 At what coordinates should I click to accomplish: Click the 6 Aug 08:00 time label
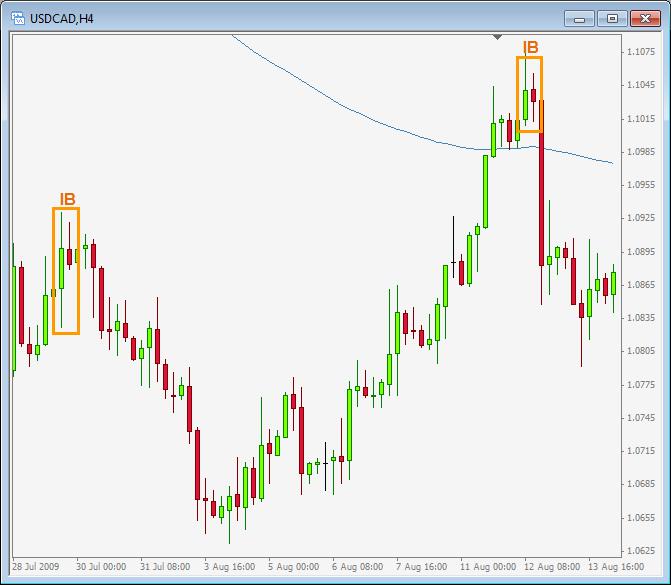pyautogui.click(x=357, y=567)
